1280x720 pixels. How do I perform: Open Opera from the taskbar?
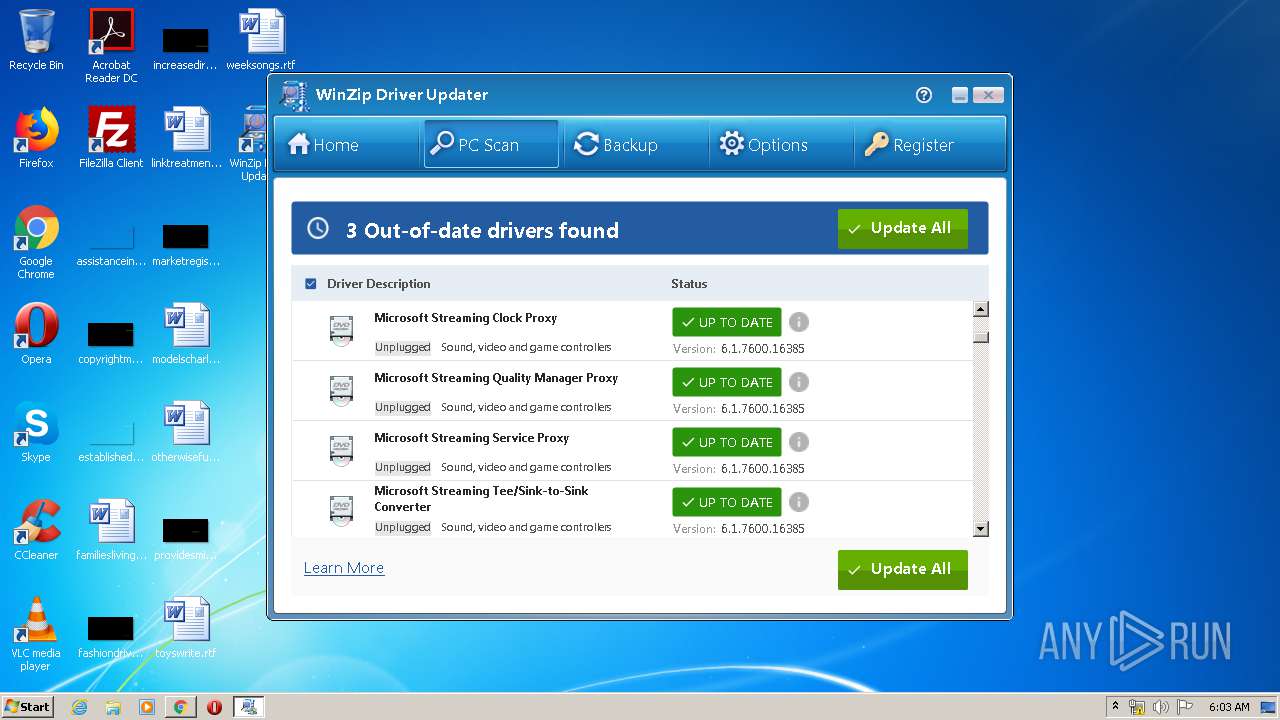coord(214,707)
